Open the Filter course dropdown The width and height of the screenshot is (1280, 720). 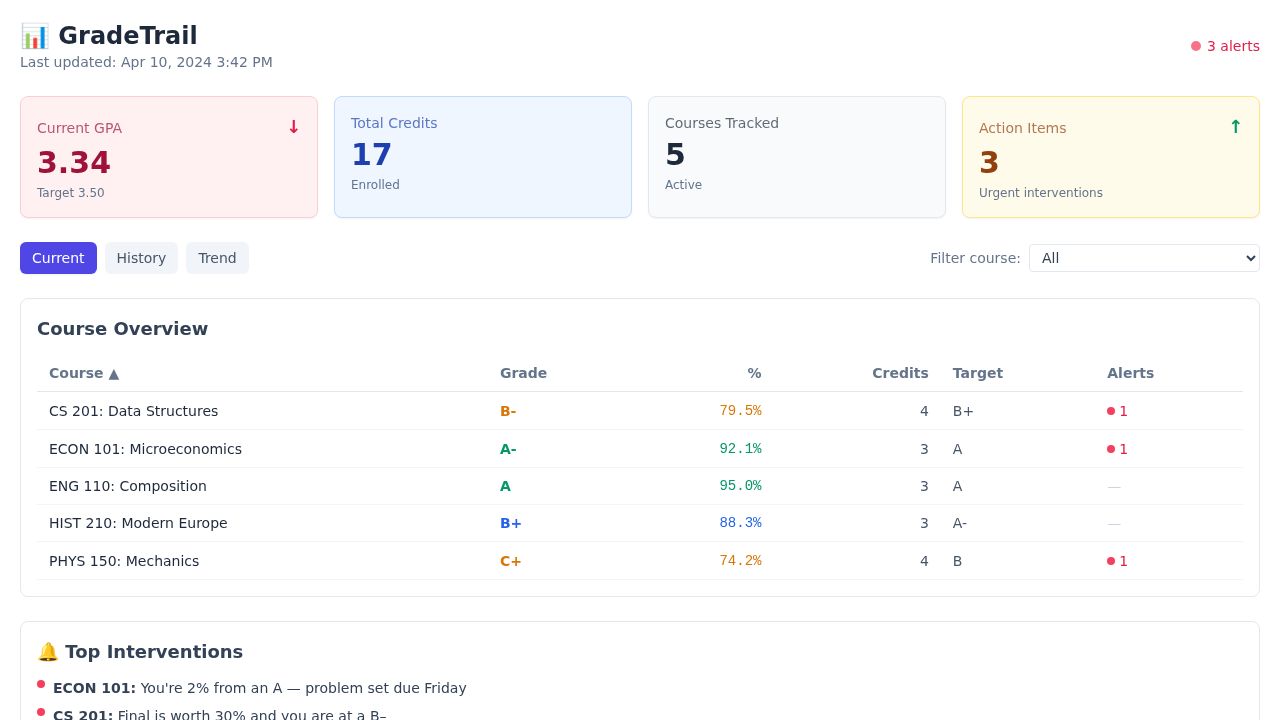pos(1144,258)
